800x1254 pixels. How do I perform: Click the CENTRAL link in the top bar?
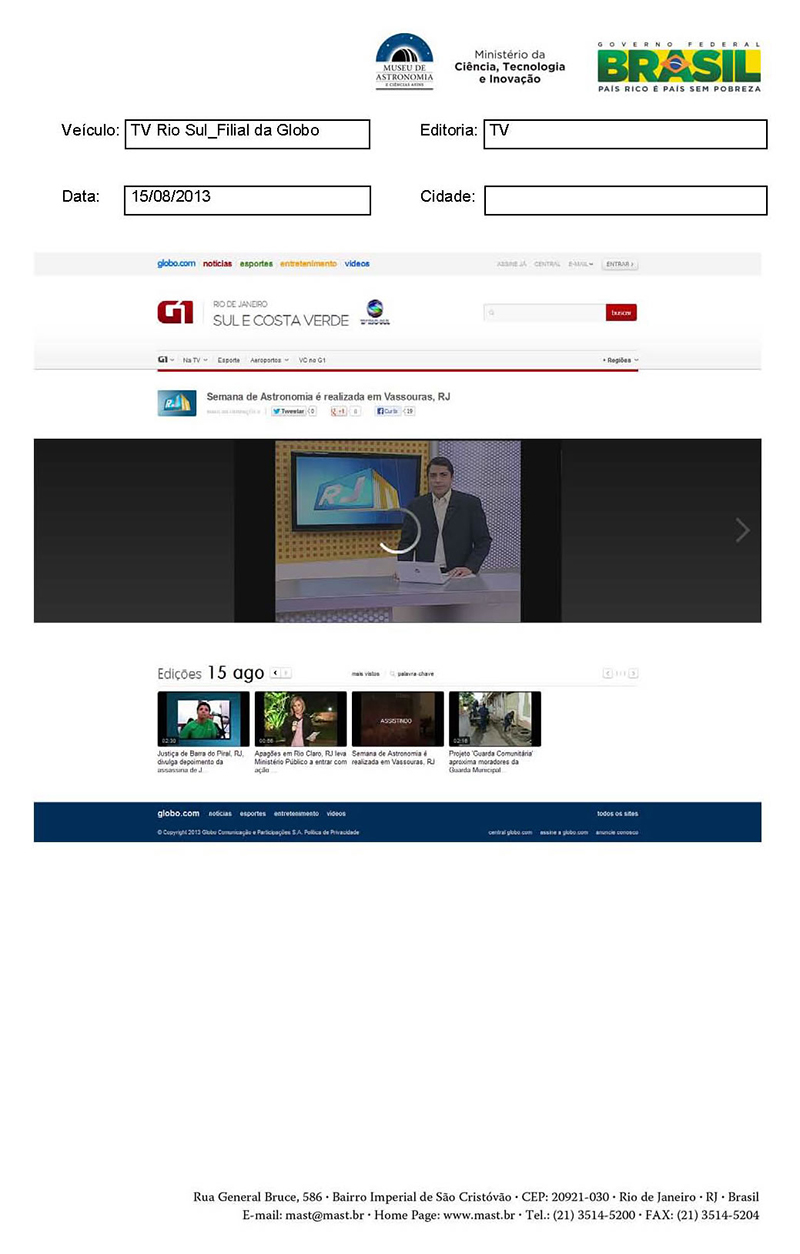(547, 264)
